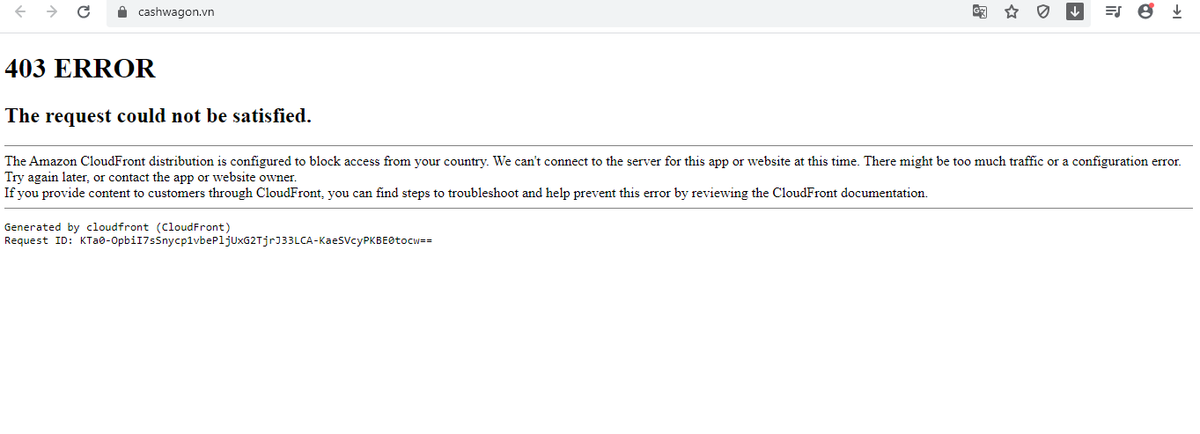
Task: Open the Google Translate page icon
Action: 979,12
